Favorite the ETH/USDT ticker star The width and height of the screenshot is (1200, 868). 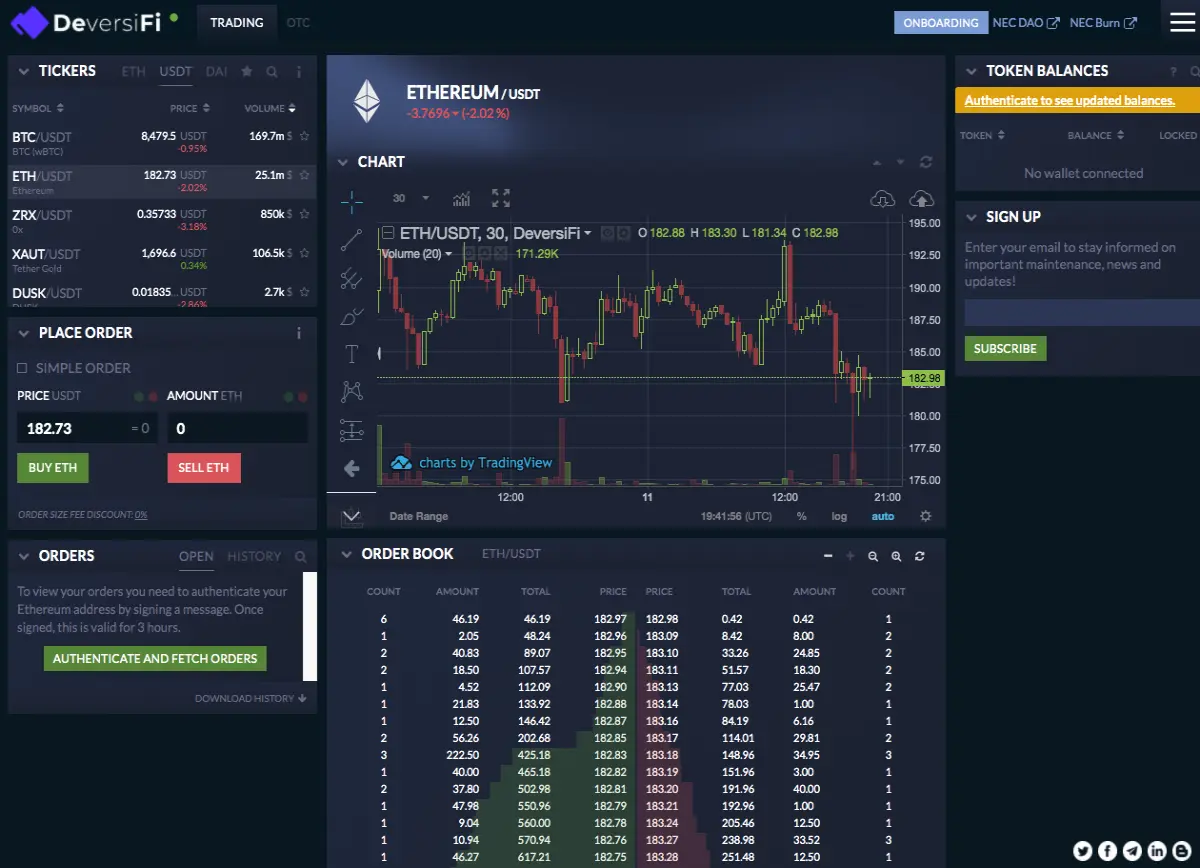(304, 175)
